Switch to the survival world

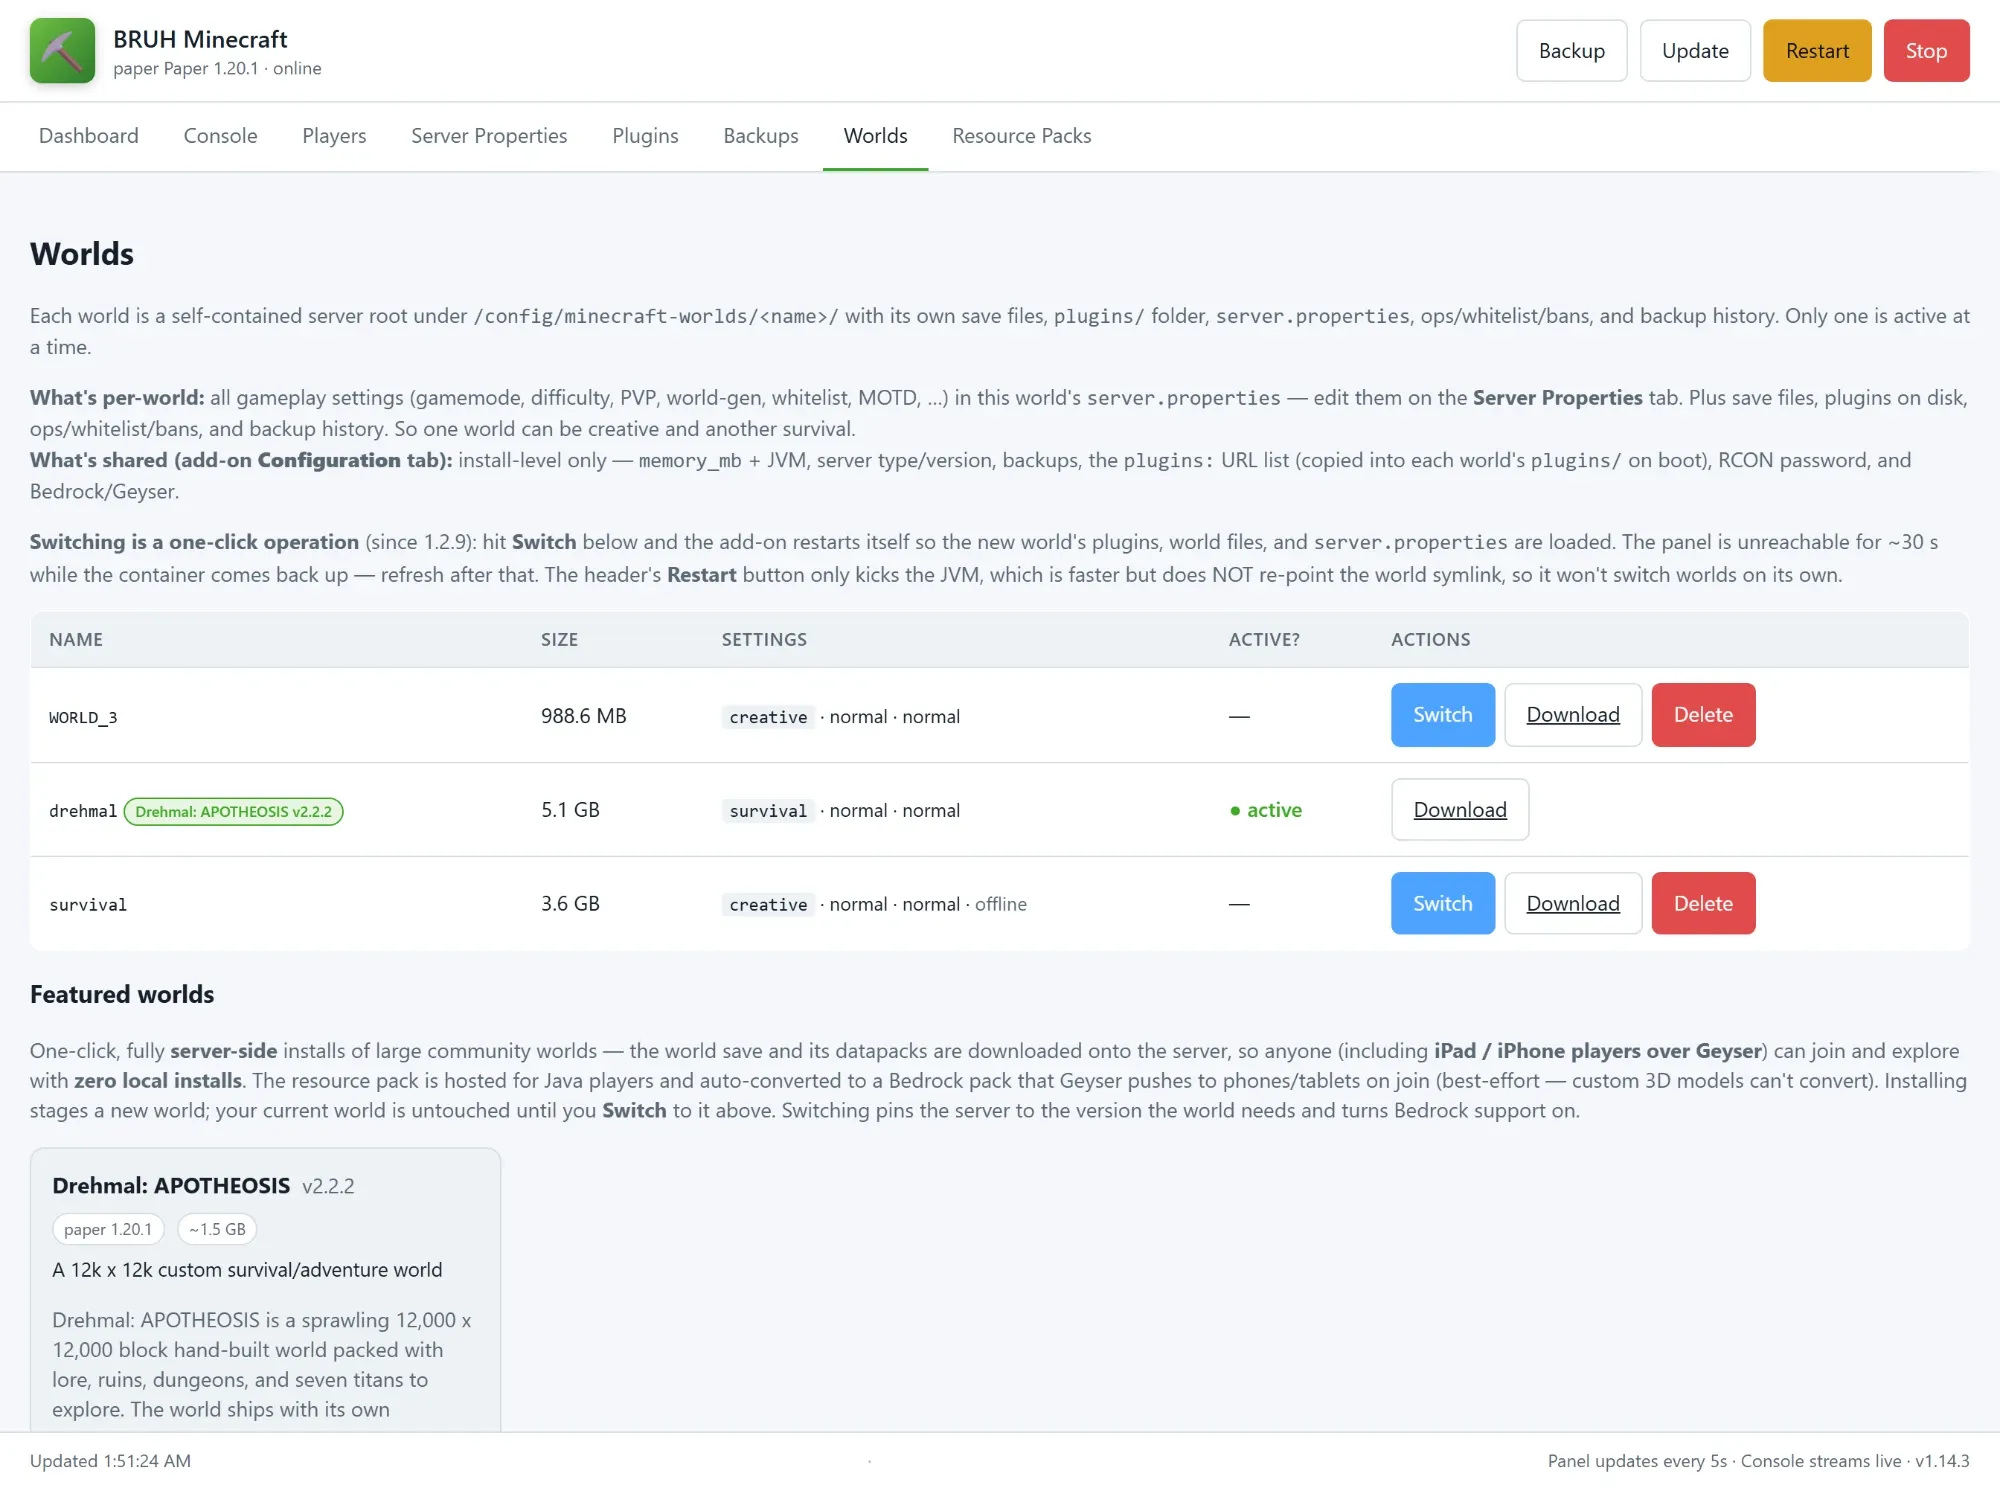coord(1442,904)
